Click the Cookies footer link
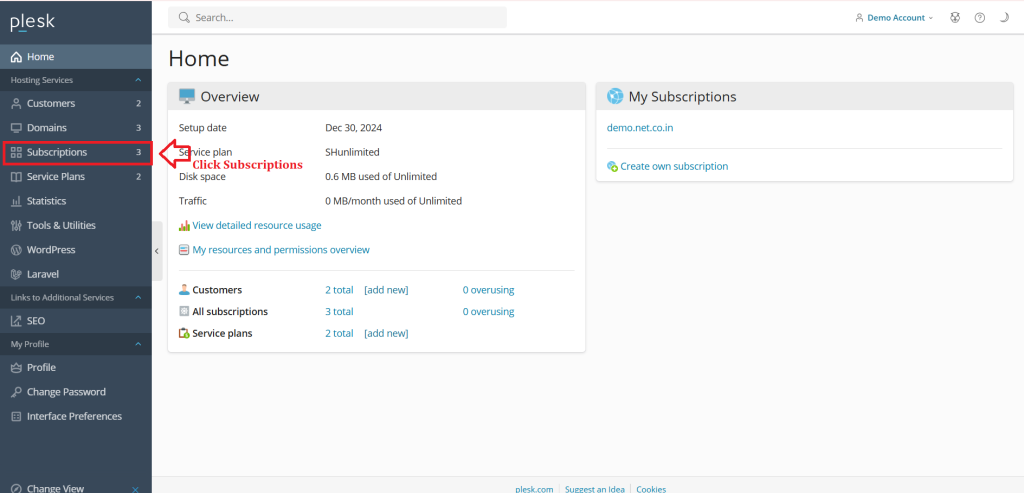 651,489
